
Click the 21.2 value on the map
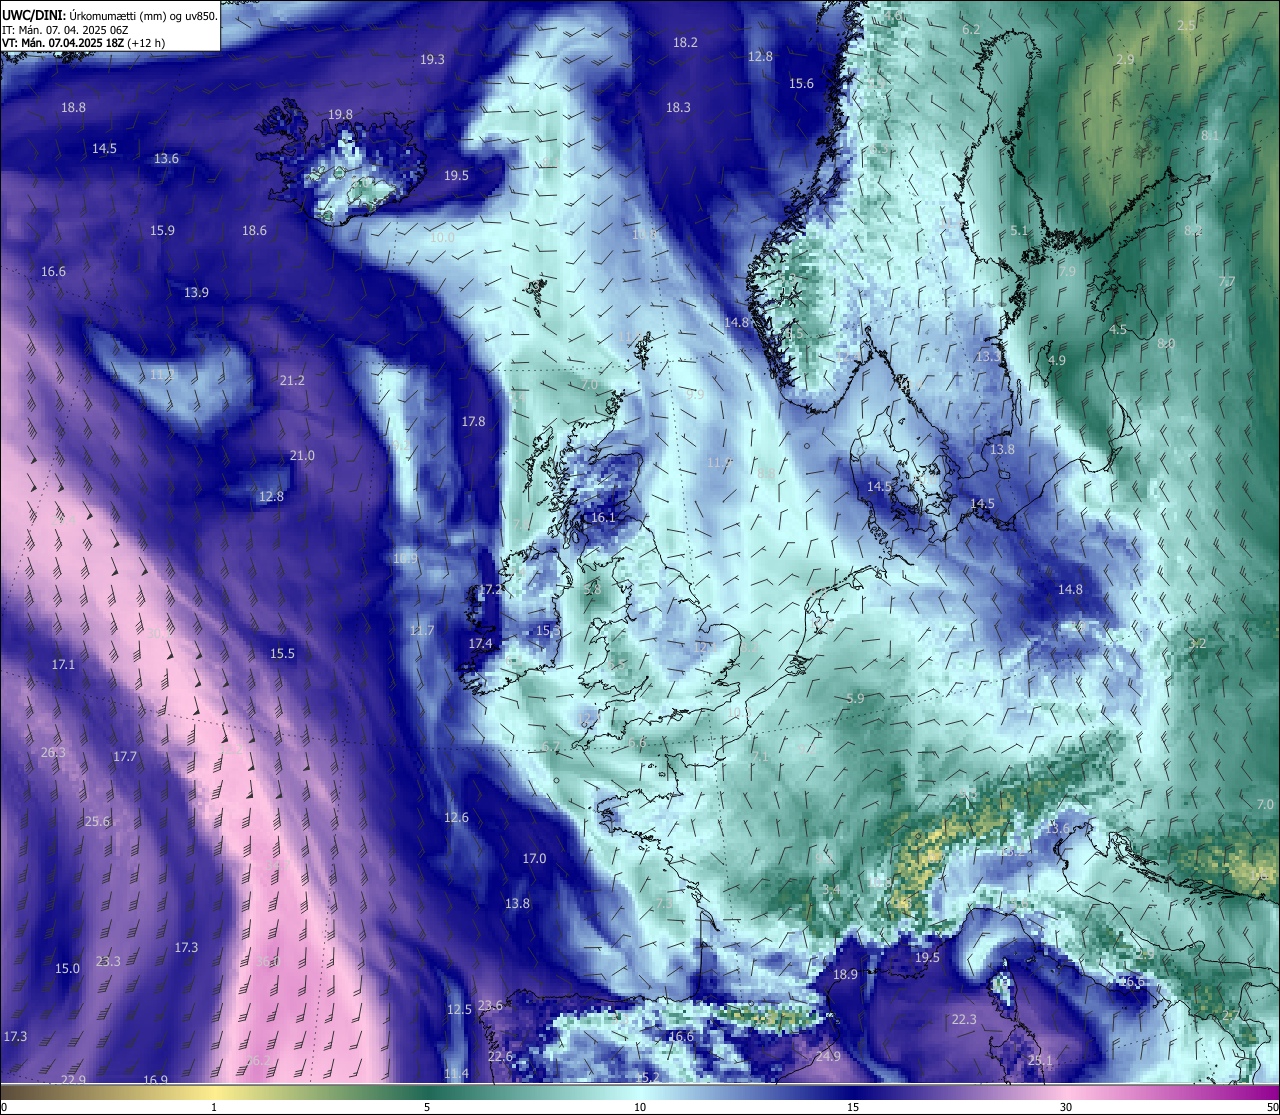click(x=292, y=381)
